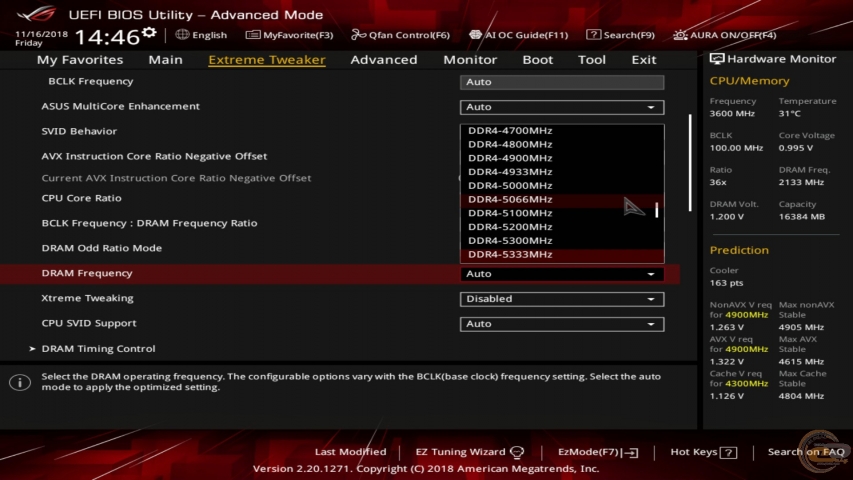Image resolution: width=853 pixels, height=480 pixels.
Task: Click the CPU/Memory heading
Action: tap(749, 81)
